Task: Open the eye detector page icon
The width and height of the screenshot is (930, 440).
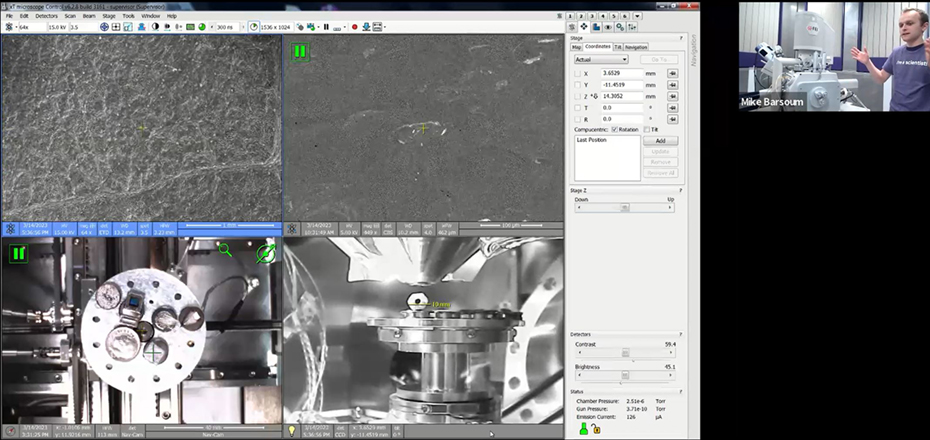Action: tap(608, 27)
